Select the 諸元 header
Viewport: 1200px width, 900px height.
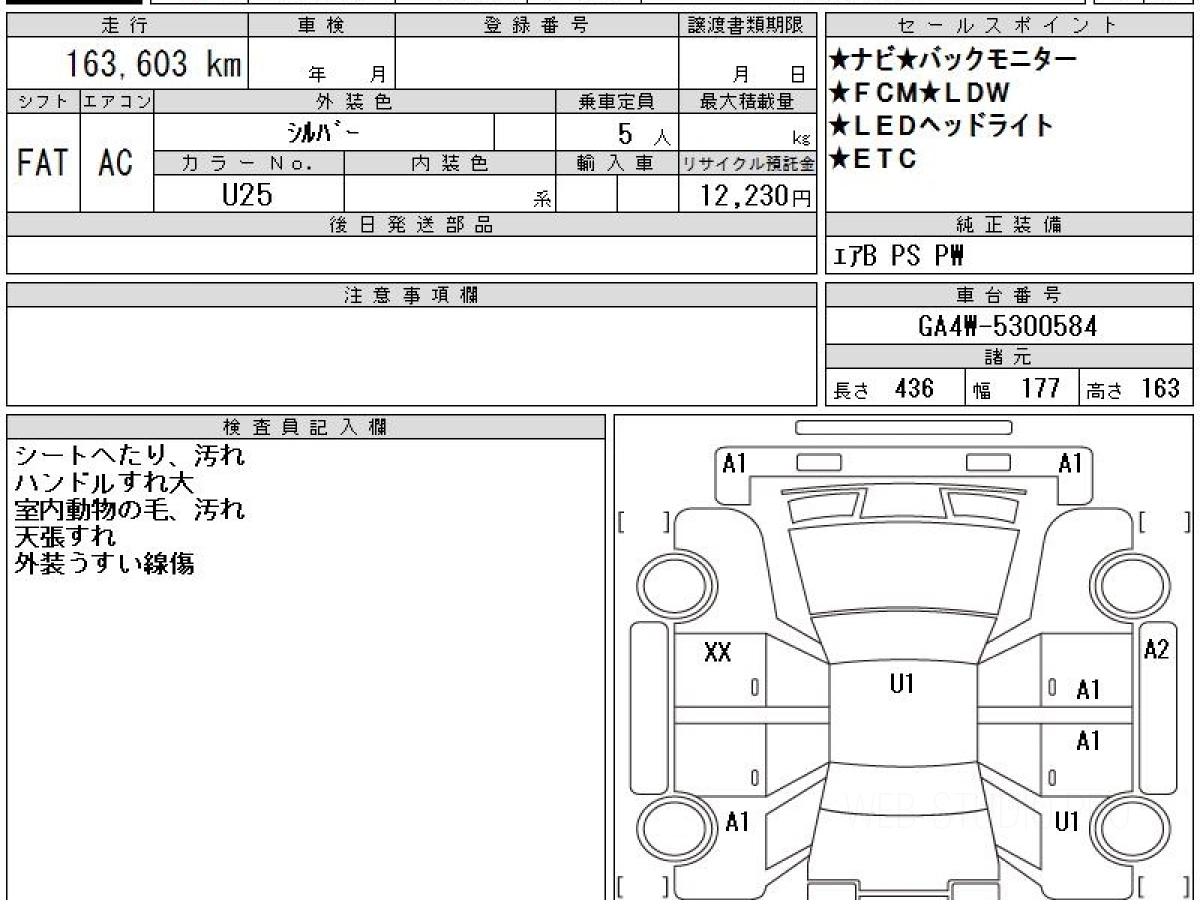(x=1009, y=357)
